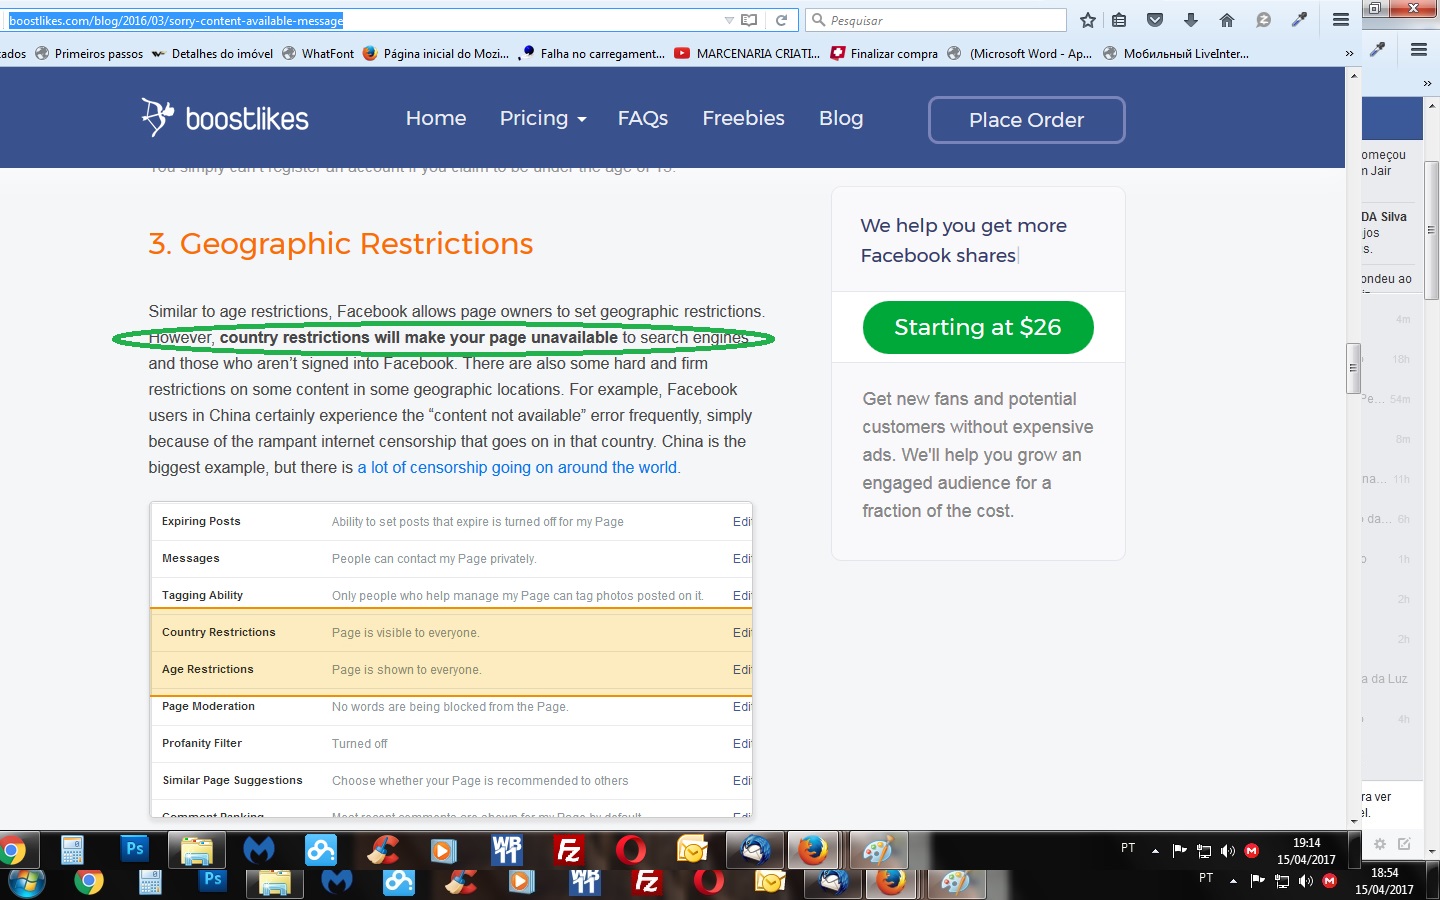Screen dimensions: 1440x900
Task: Open the Firefox hamburger menu beside the eyedropper
Action: point(1341,20)
